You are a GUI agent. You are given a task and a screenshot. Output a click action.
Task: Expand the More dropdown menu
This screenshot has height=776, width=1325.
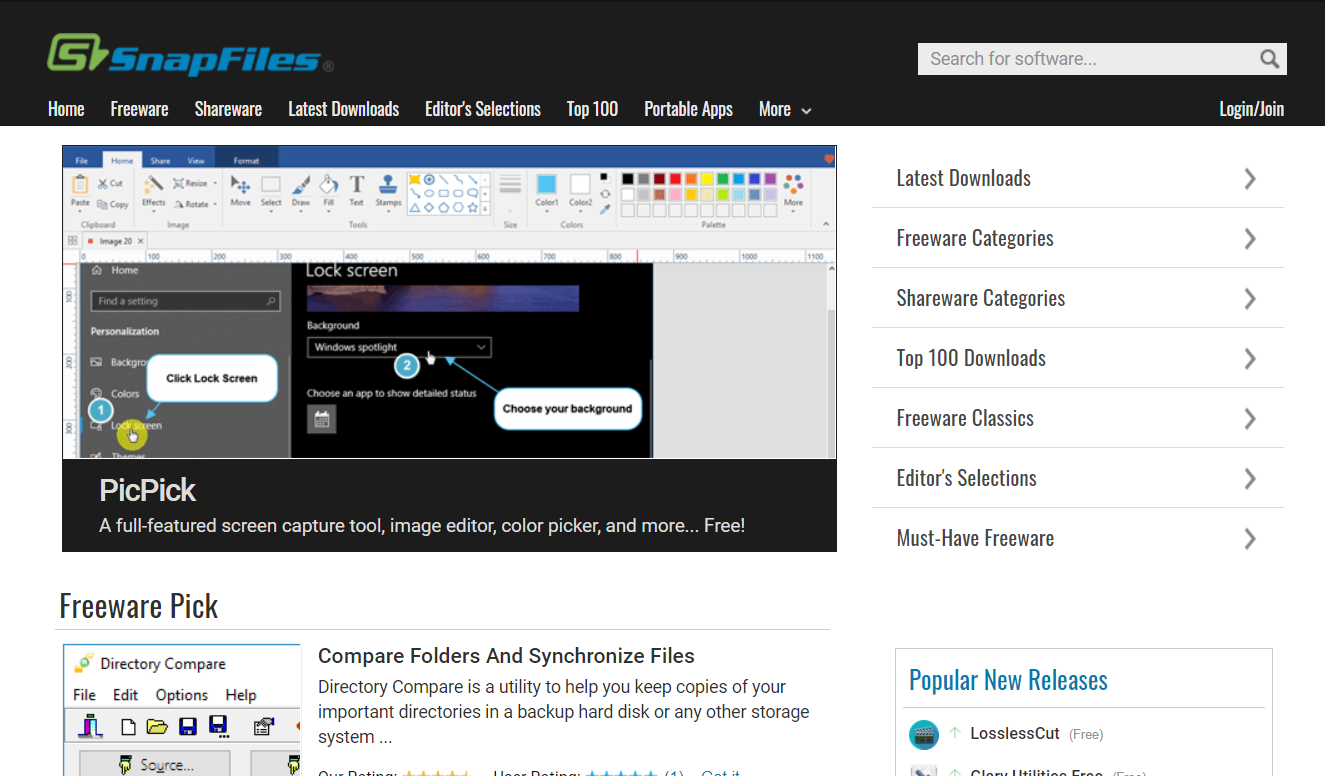(785, 109)
